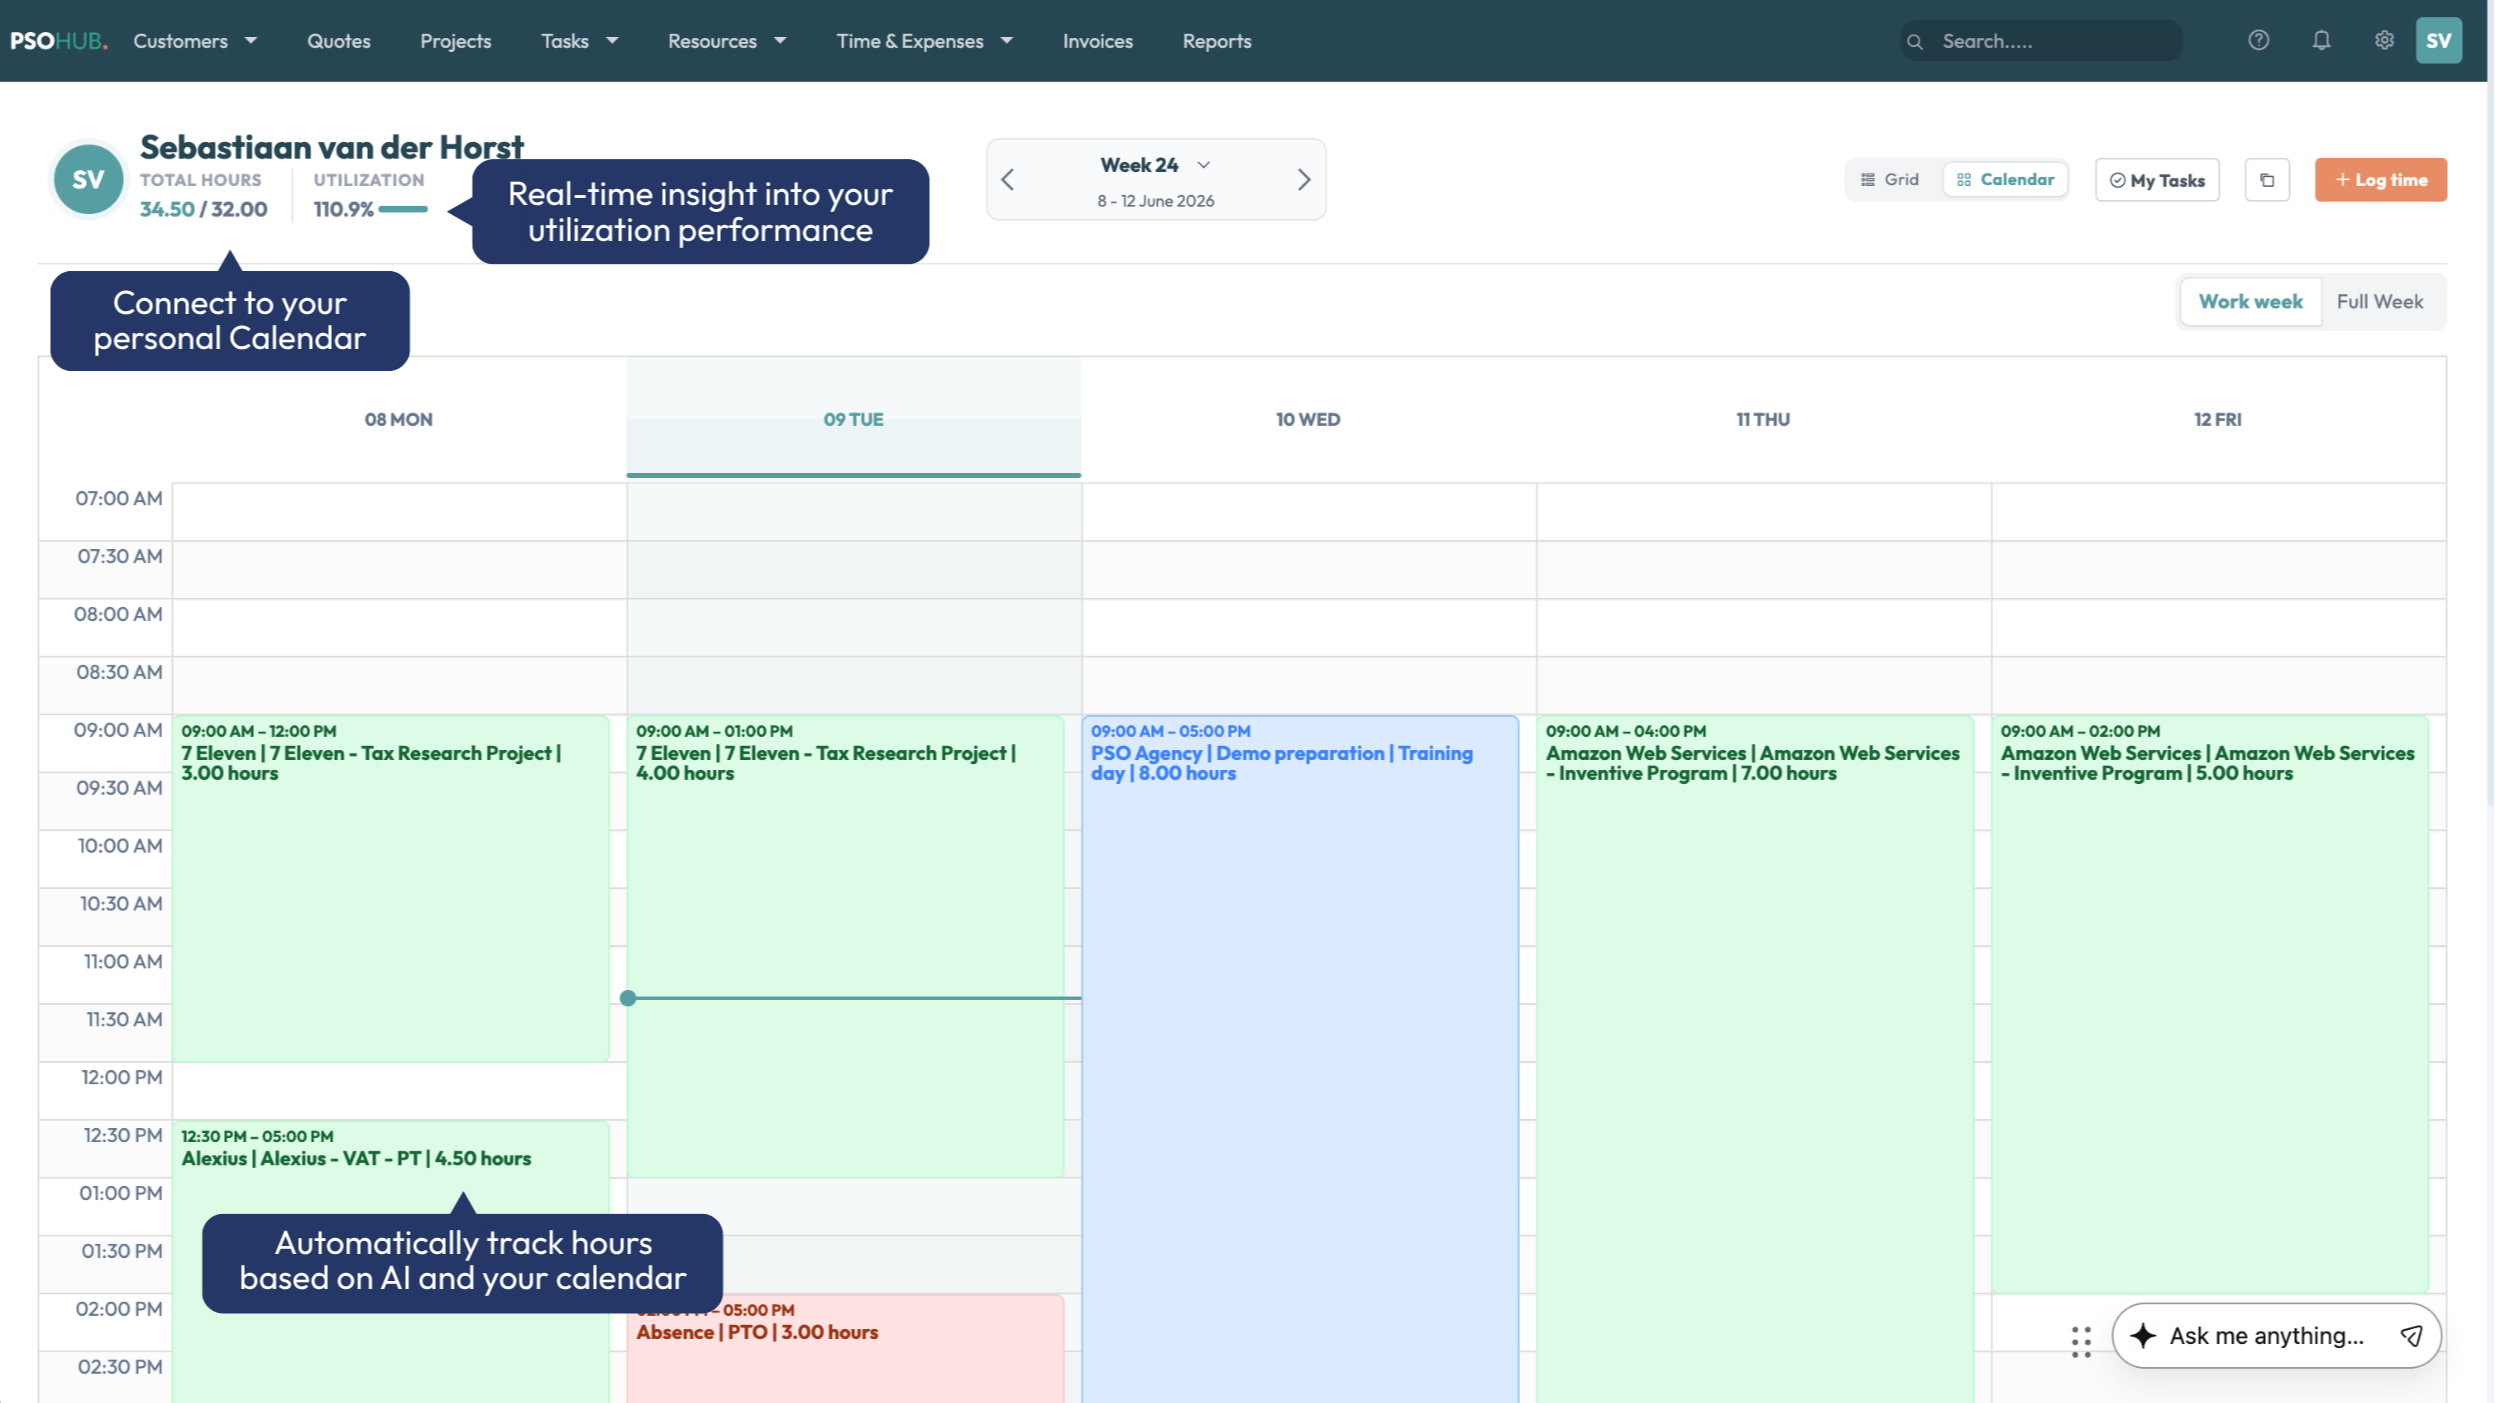The height and width of the screenshot is (1403, 2495).
Task: Open the settings gear icon
Action: tap(2384, 40)
